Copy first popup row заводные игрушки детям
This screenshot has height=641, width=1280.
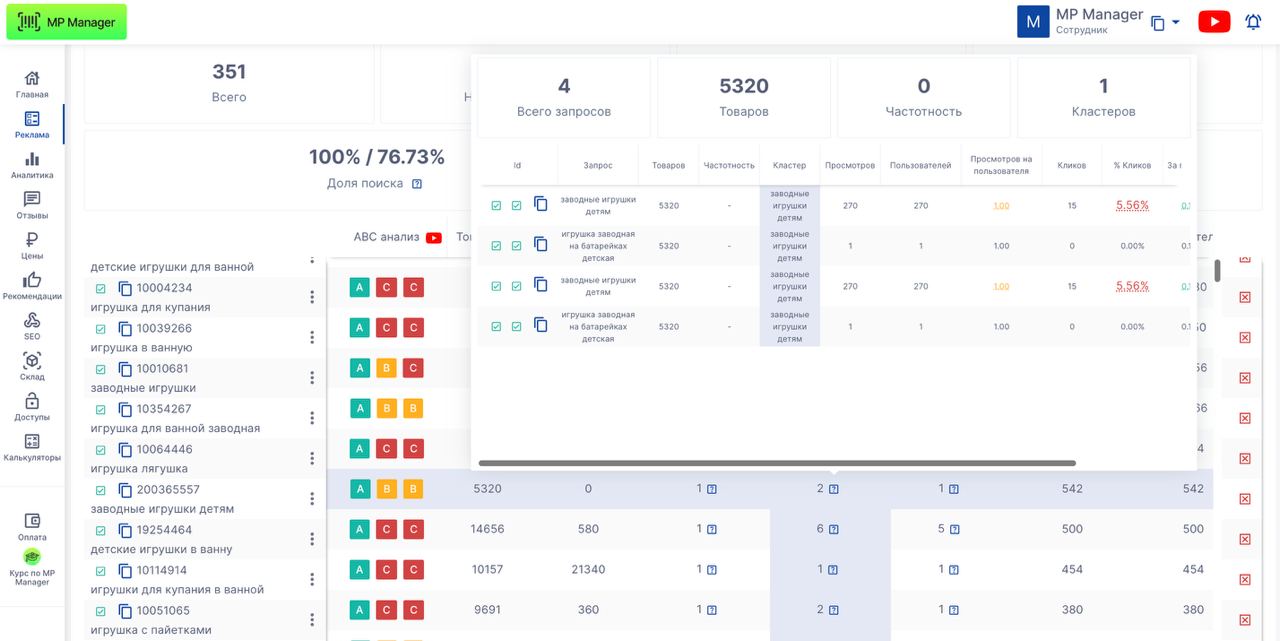point(541,204)
